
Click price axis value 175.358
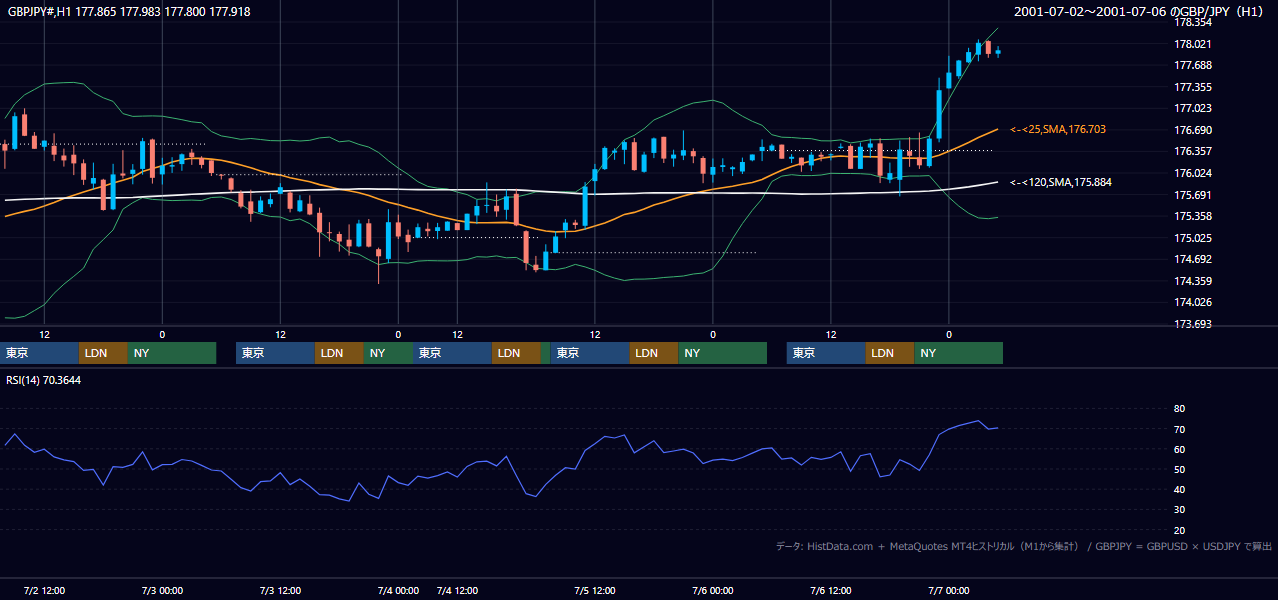click(x=1192, y=216)
